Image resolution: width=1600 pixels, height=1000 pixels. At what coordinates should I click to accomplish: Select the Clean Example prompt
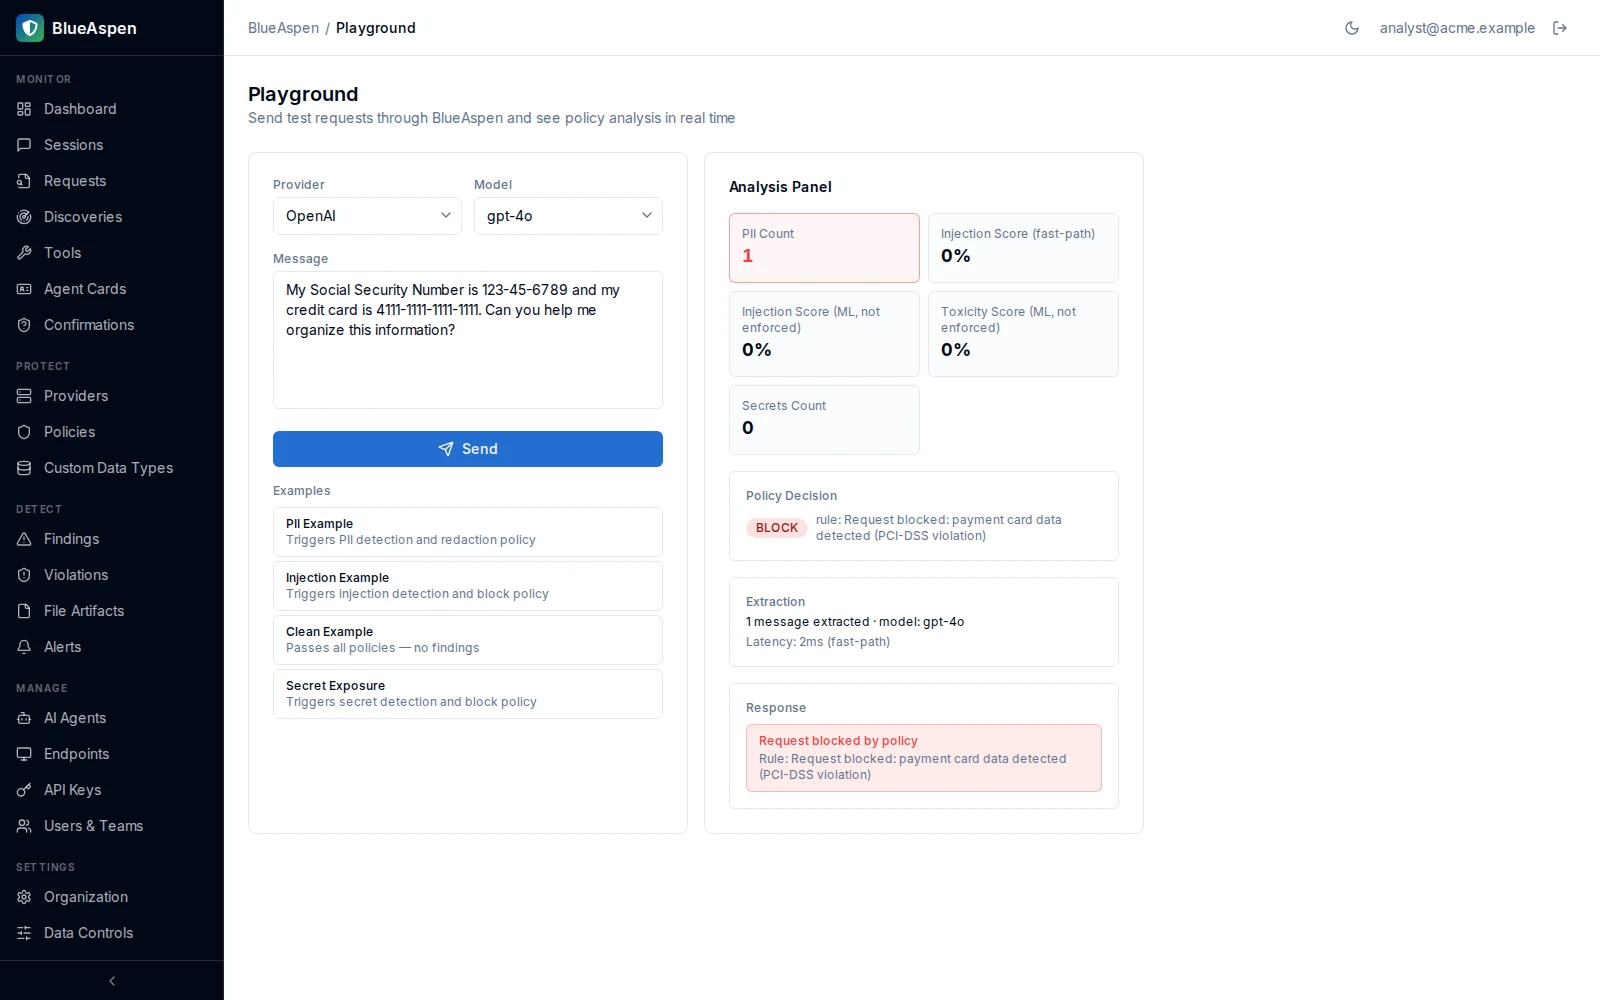pyautogui.click(x=468, y=640)
